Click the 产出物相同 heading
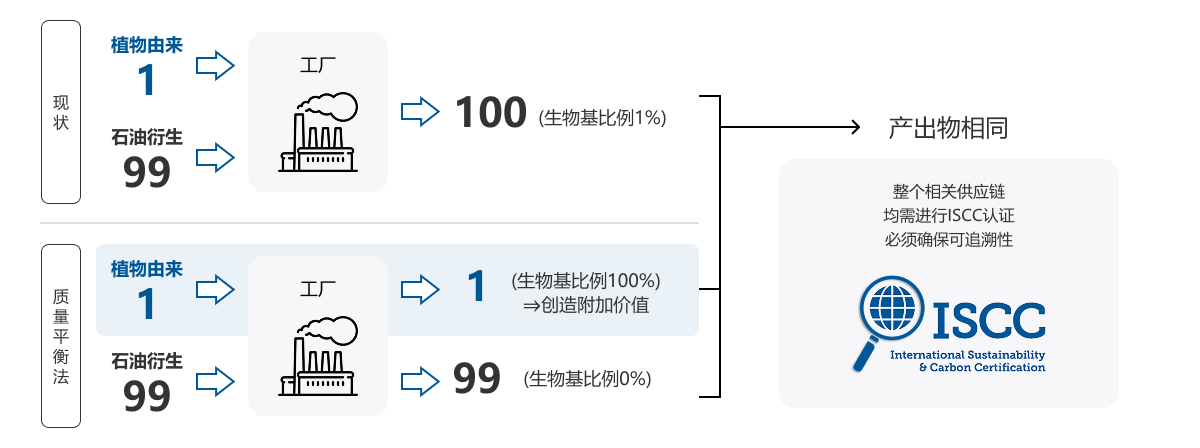This screenshot has height=448, width=1200. pyautogui.click(x=948, y=128)
